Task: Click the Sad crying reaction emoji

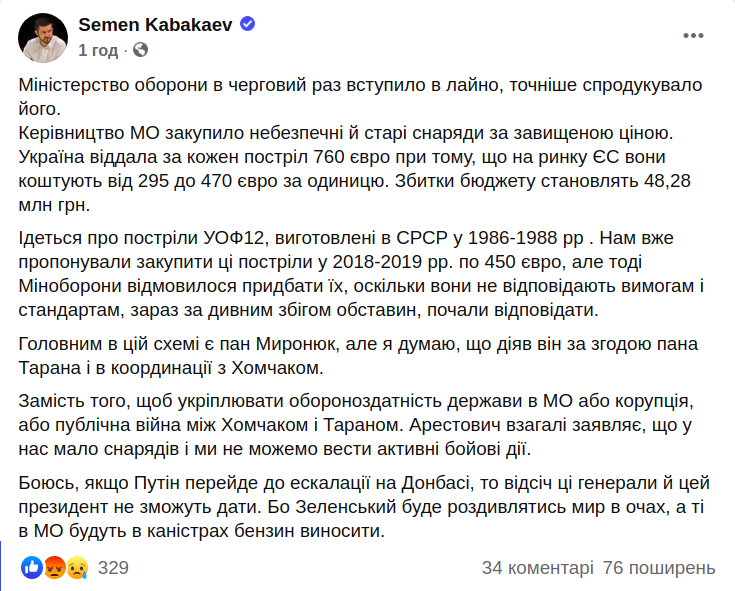Action: point(76,568)
